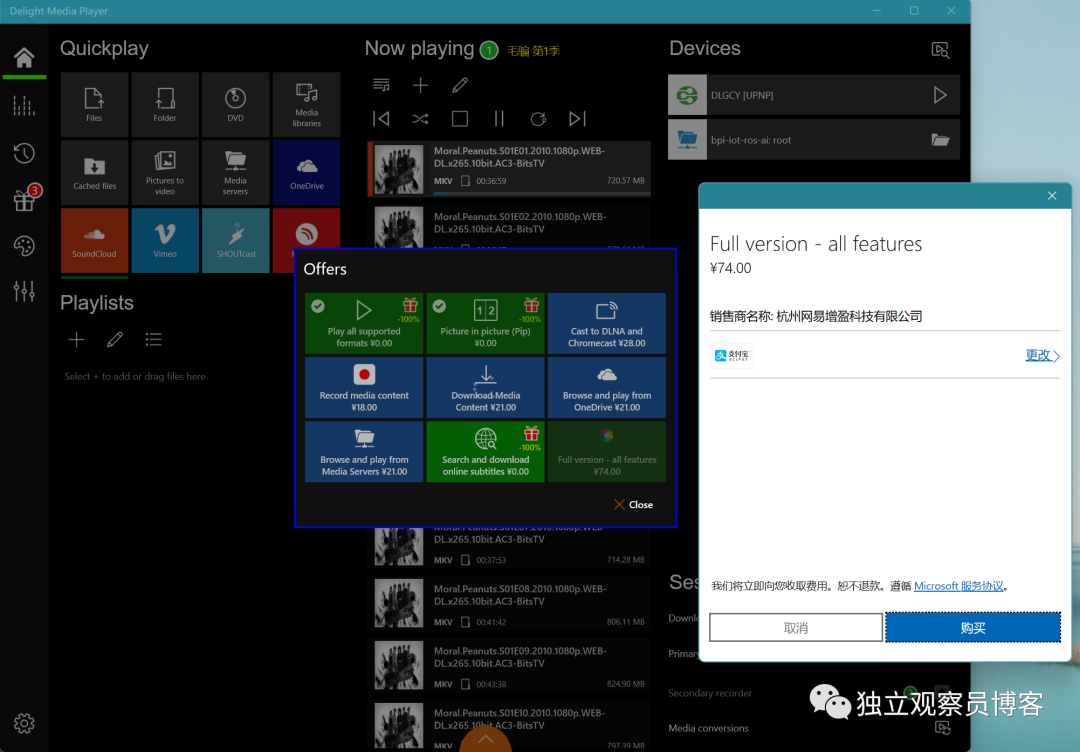Open the Microsoft 服务协议 link
Viewport: 1080px width, 752px height.
point(958,586)
